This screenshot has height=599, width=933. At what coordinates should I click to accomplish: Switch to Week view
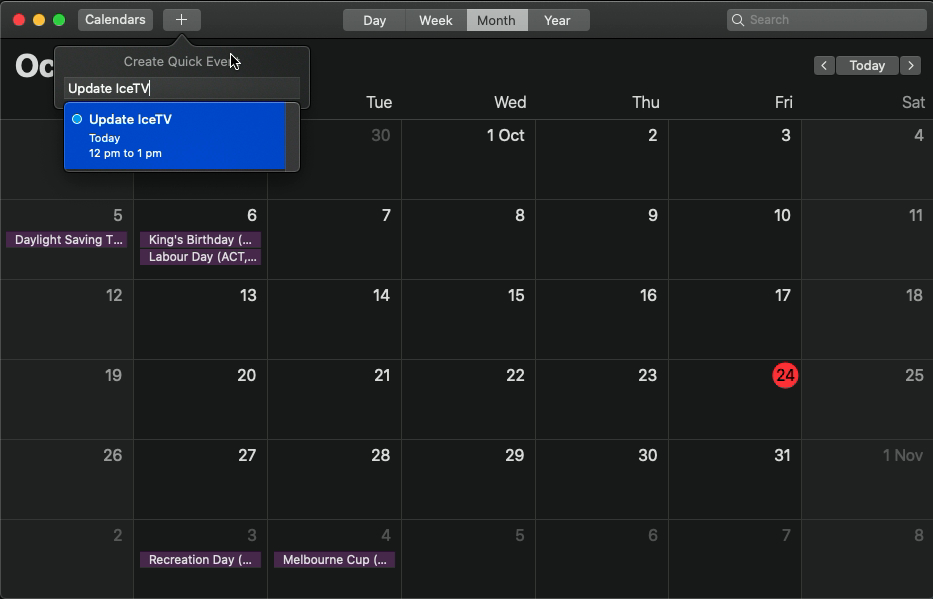coord(436,20)
